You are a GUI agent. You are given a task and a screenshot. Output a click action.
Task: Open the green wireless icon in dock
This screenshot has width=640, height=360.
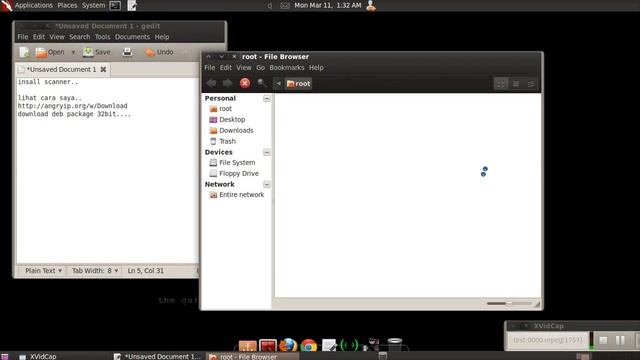tap(349, 345)
